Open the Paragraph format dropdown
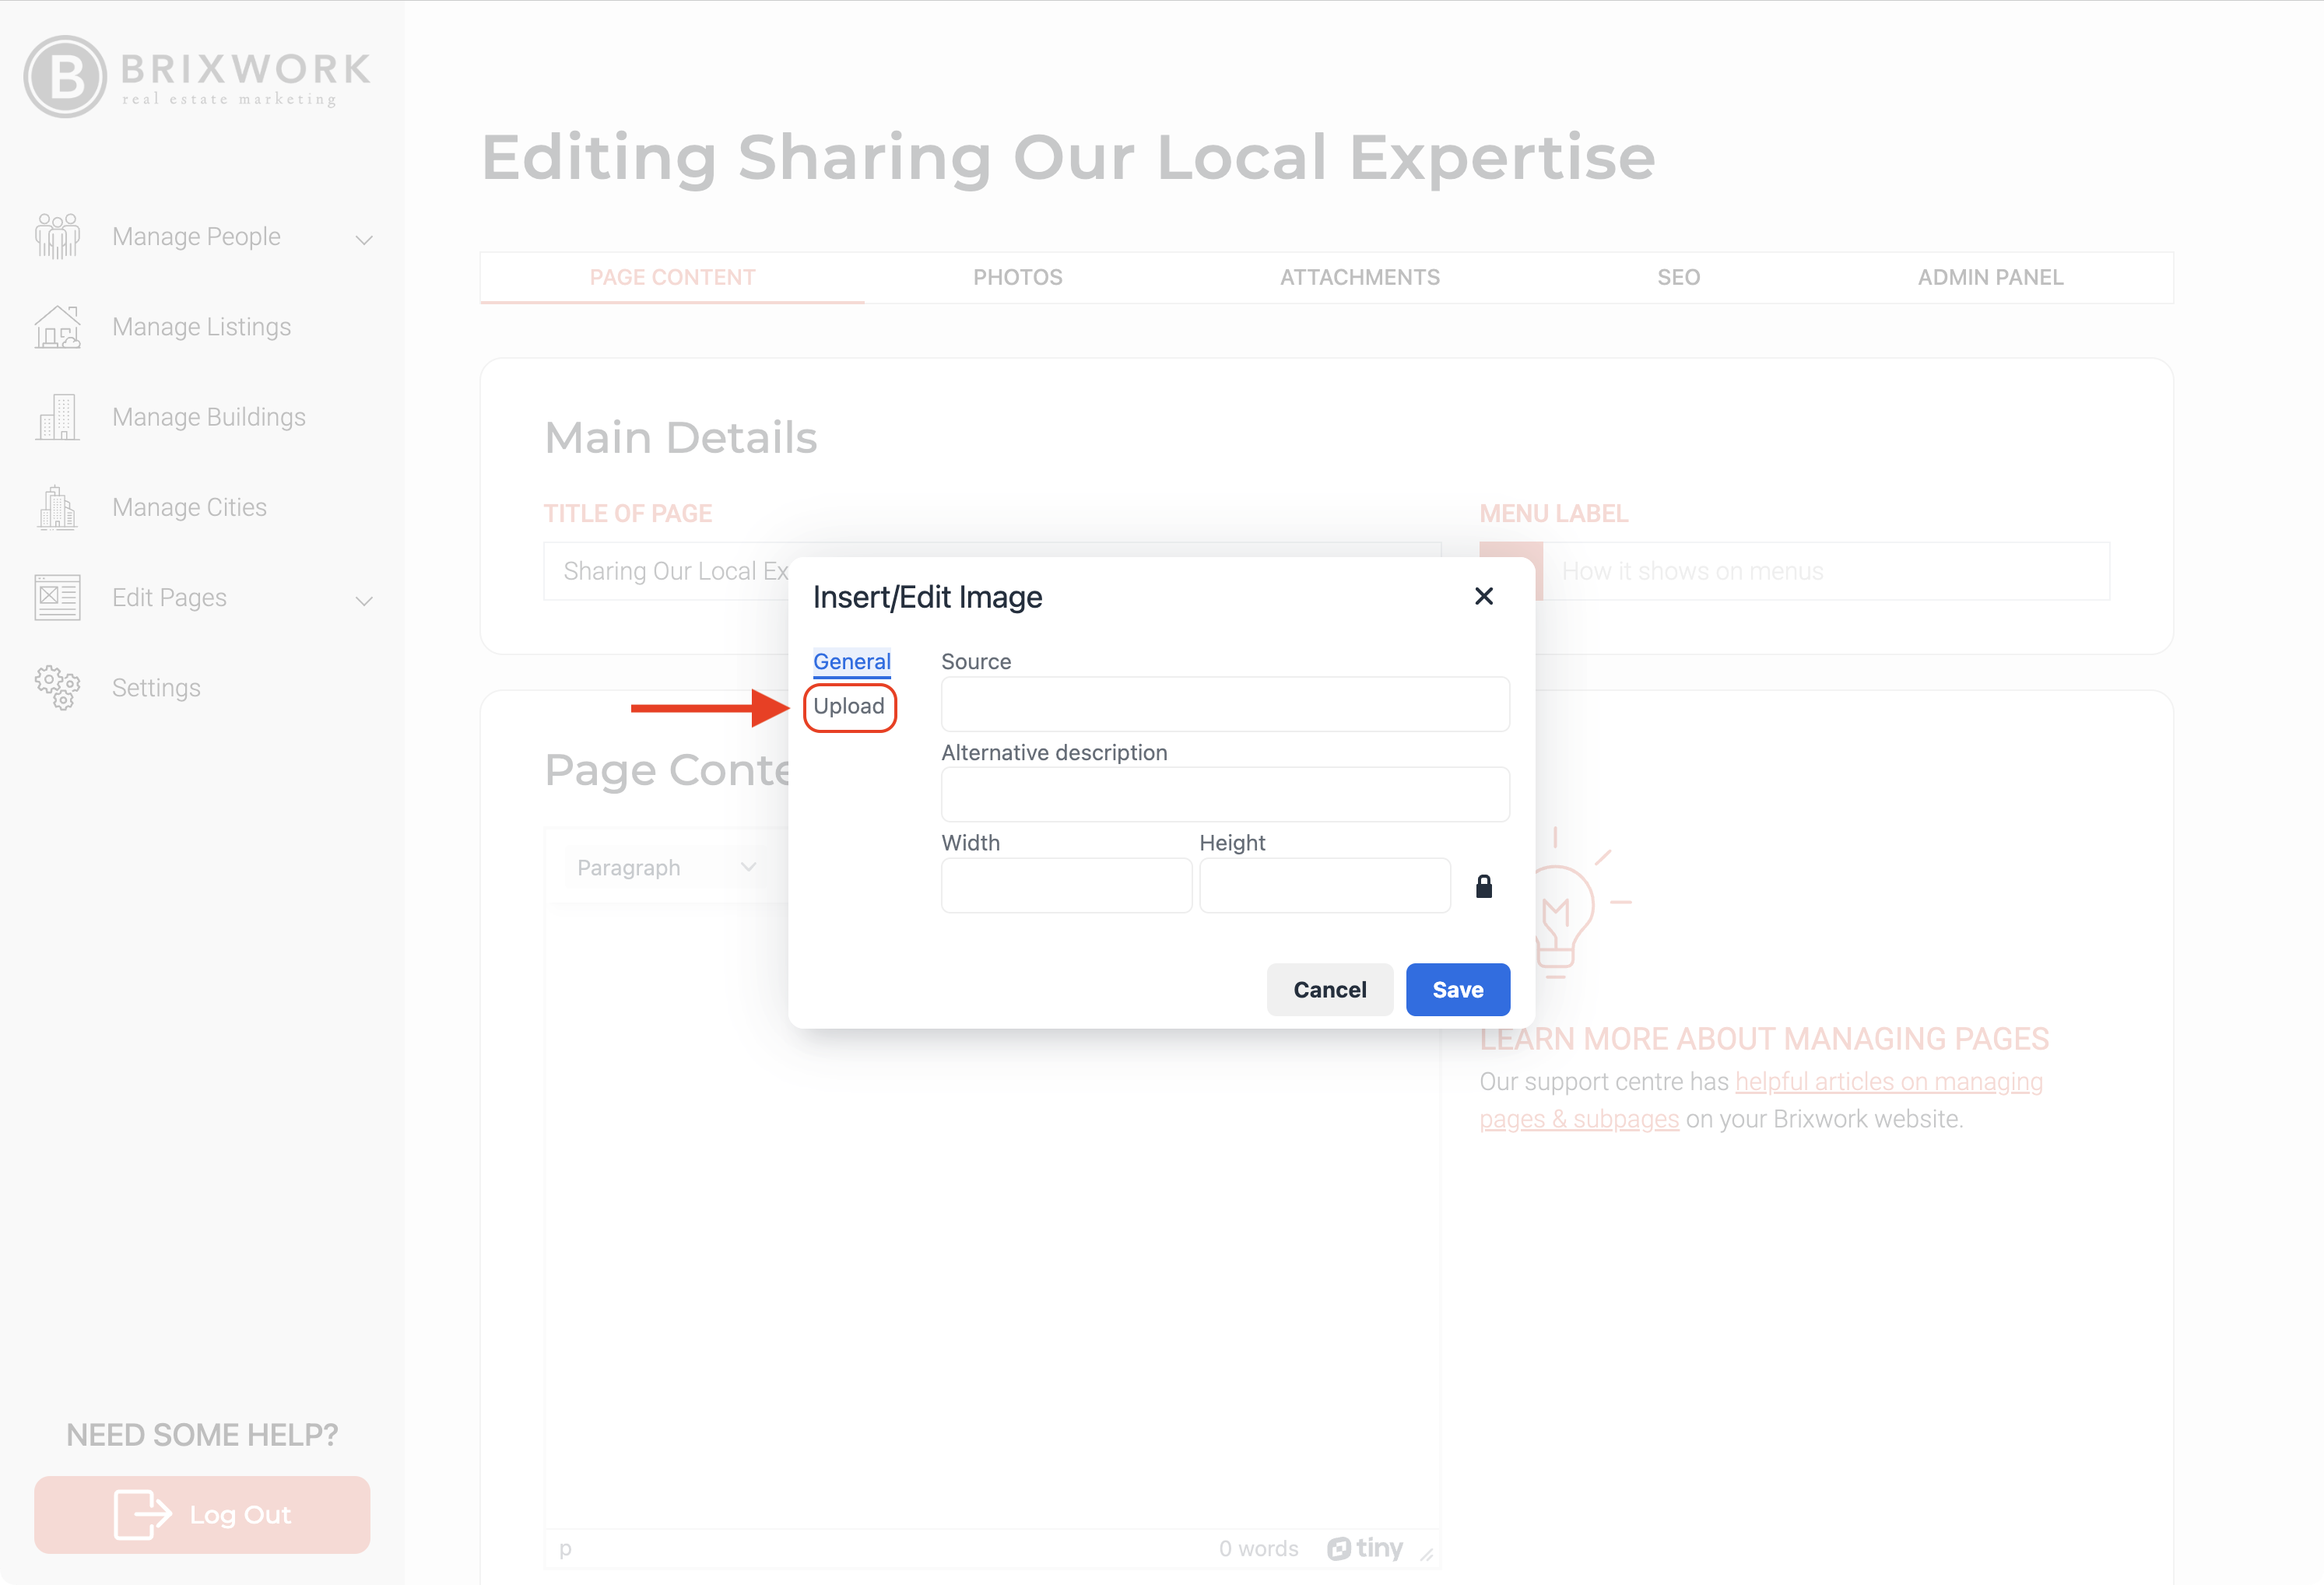This screenshot has height=1585, width=2324. pyautogui.click(x=665, y=867)
